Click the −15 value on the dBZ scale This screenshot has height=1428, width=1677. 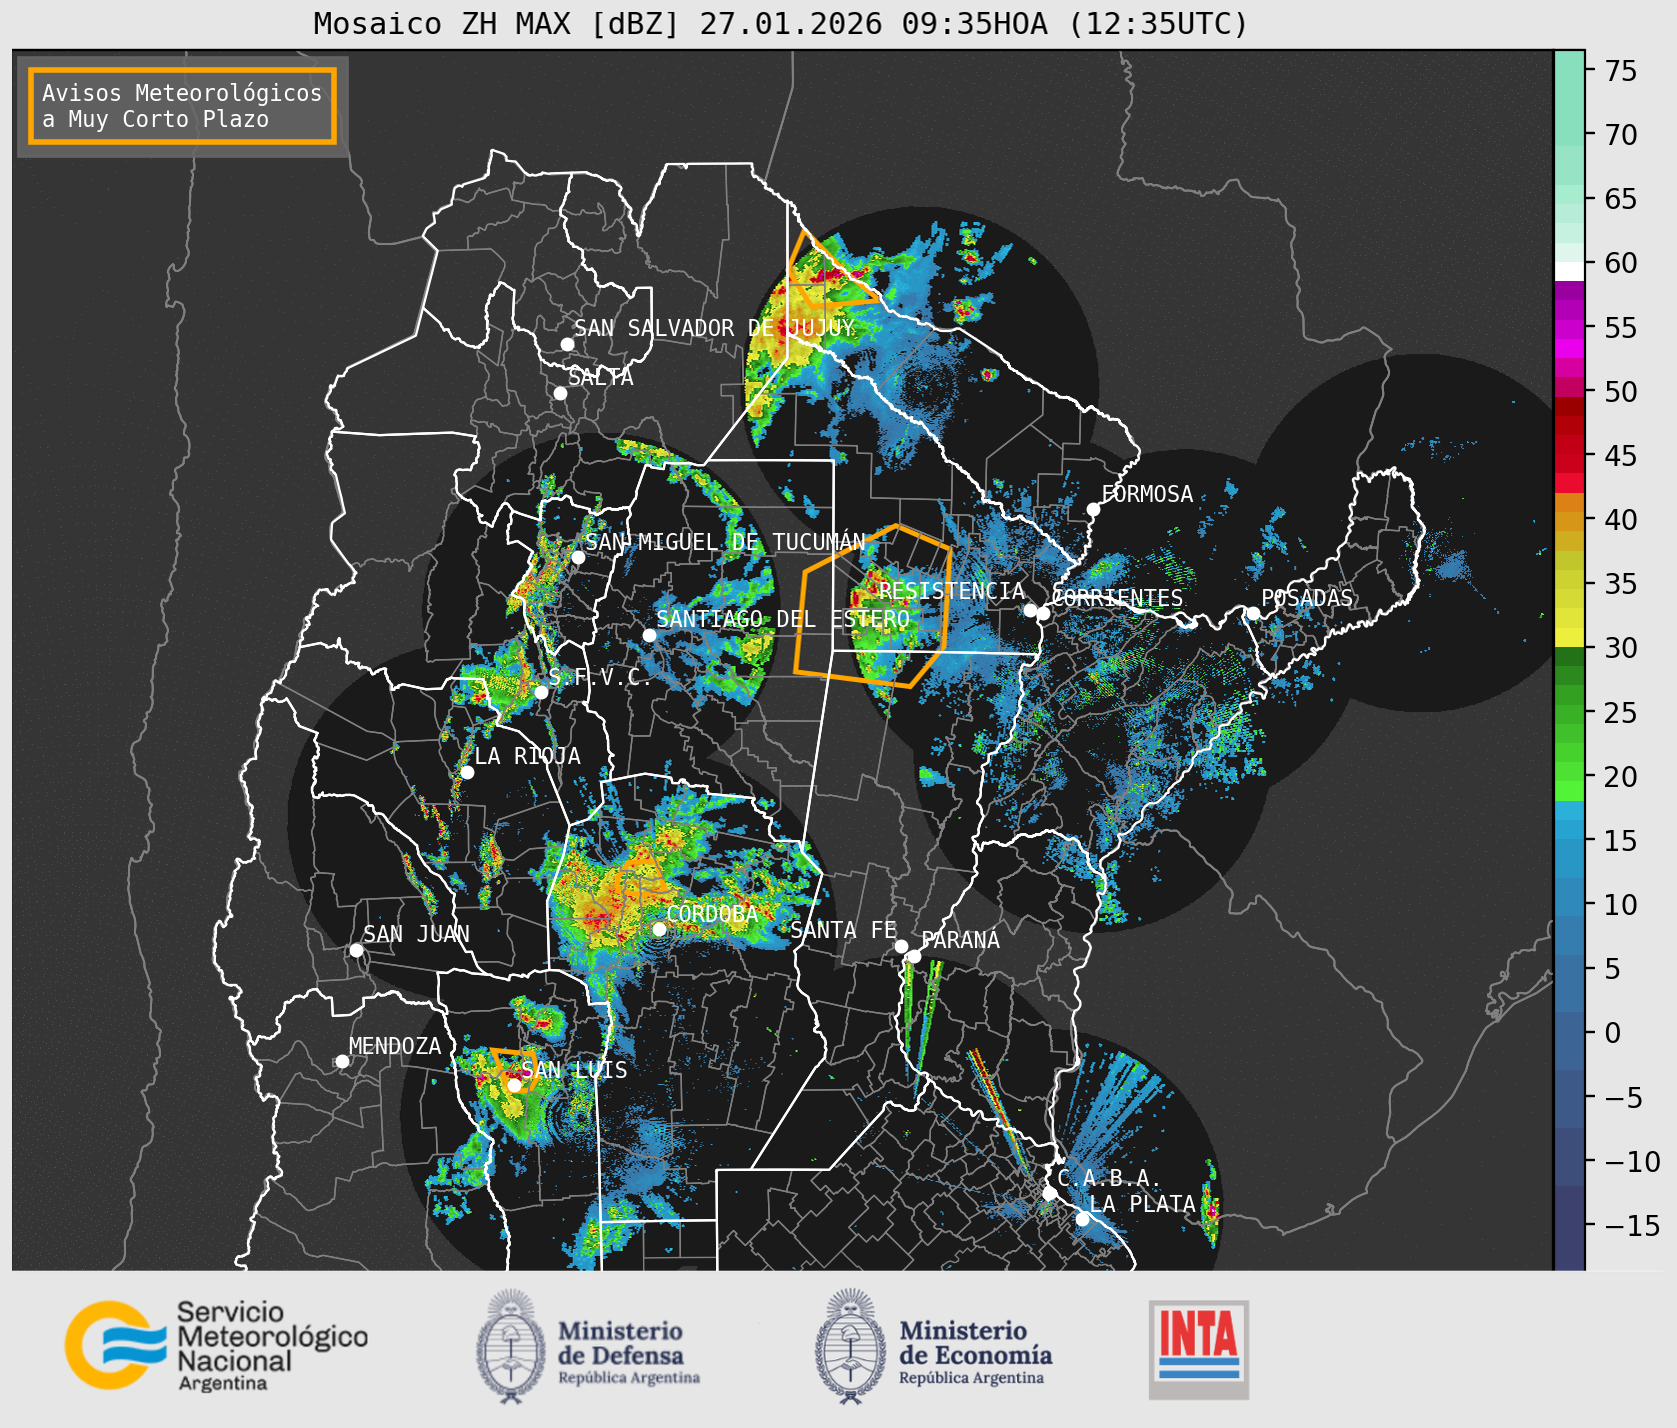coord(1632,1225)
